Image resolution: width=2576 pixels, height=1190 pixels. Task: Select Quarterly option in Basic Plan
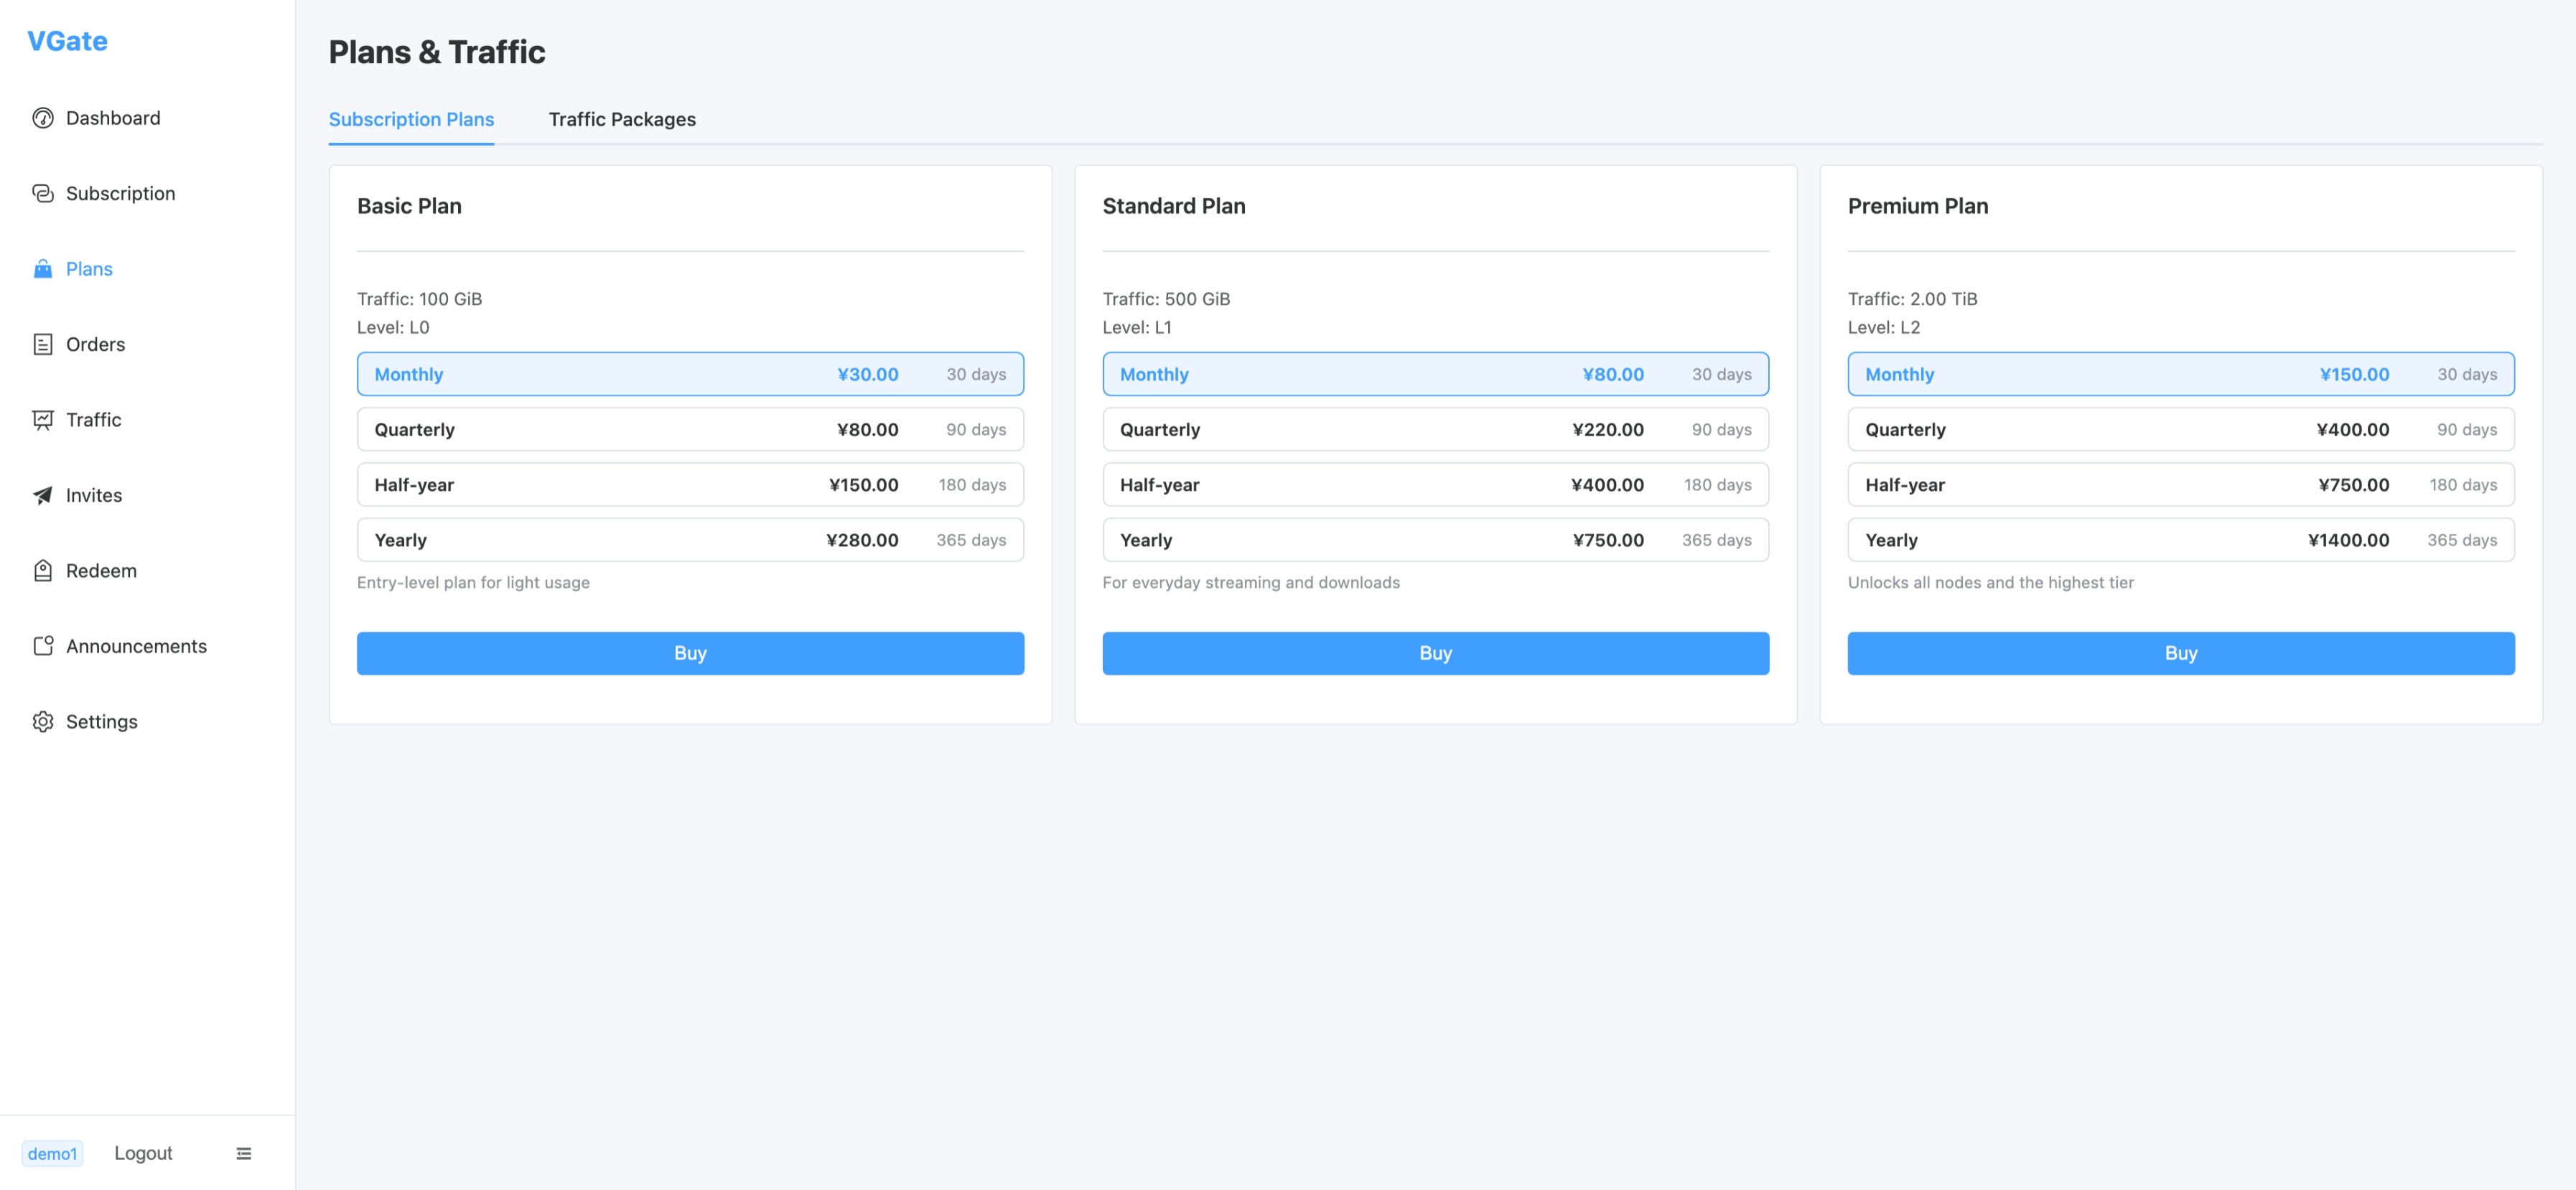[690, 429]
